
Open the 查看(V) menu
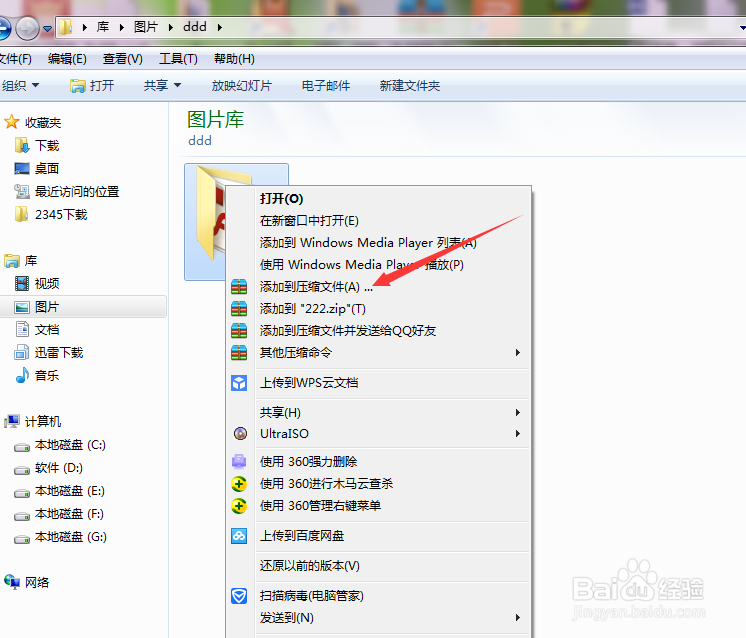point(123,59)
